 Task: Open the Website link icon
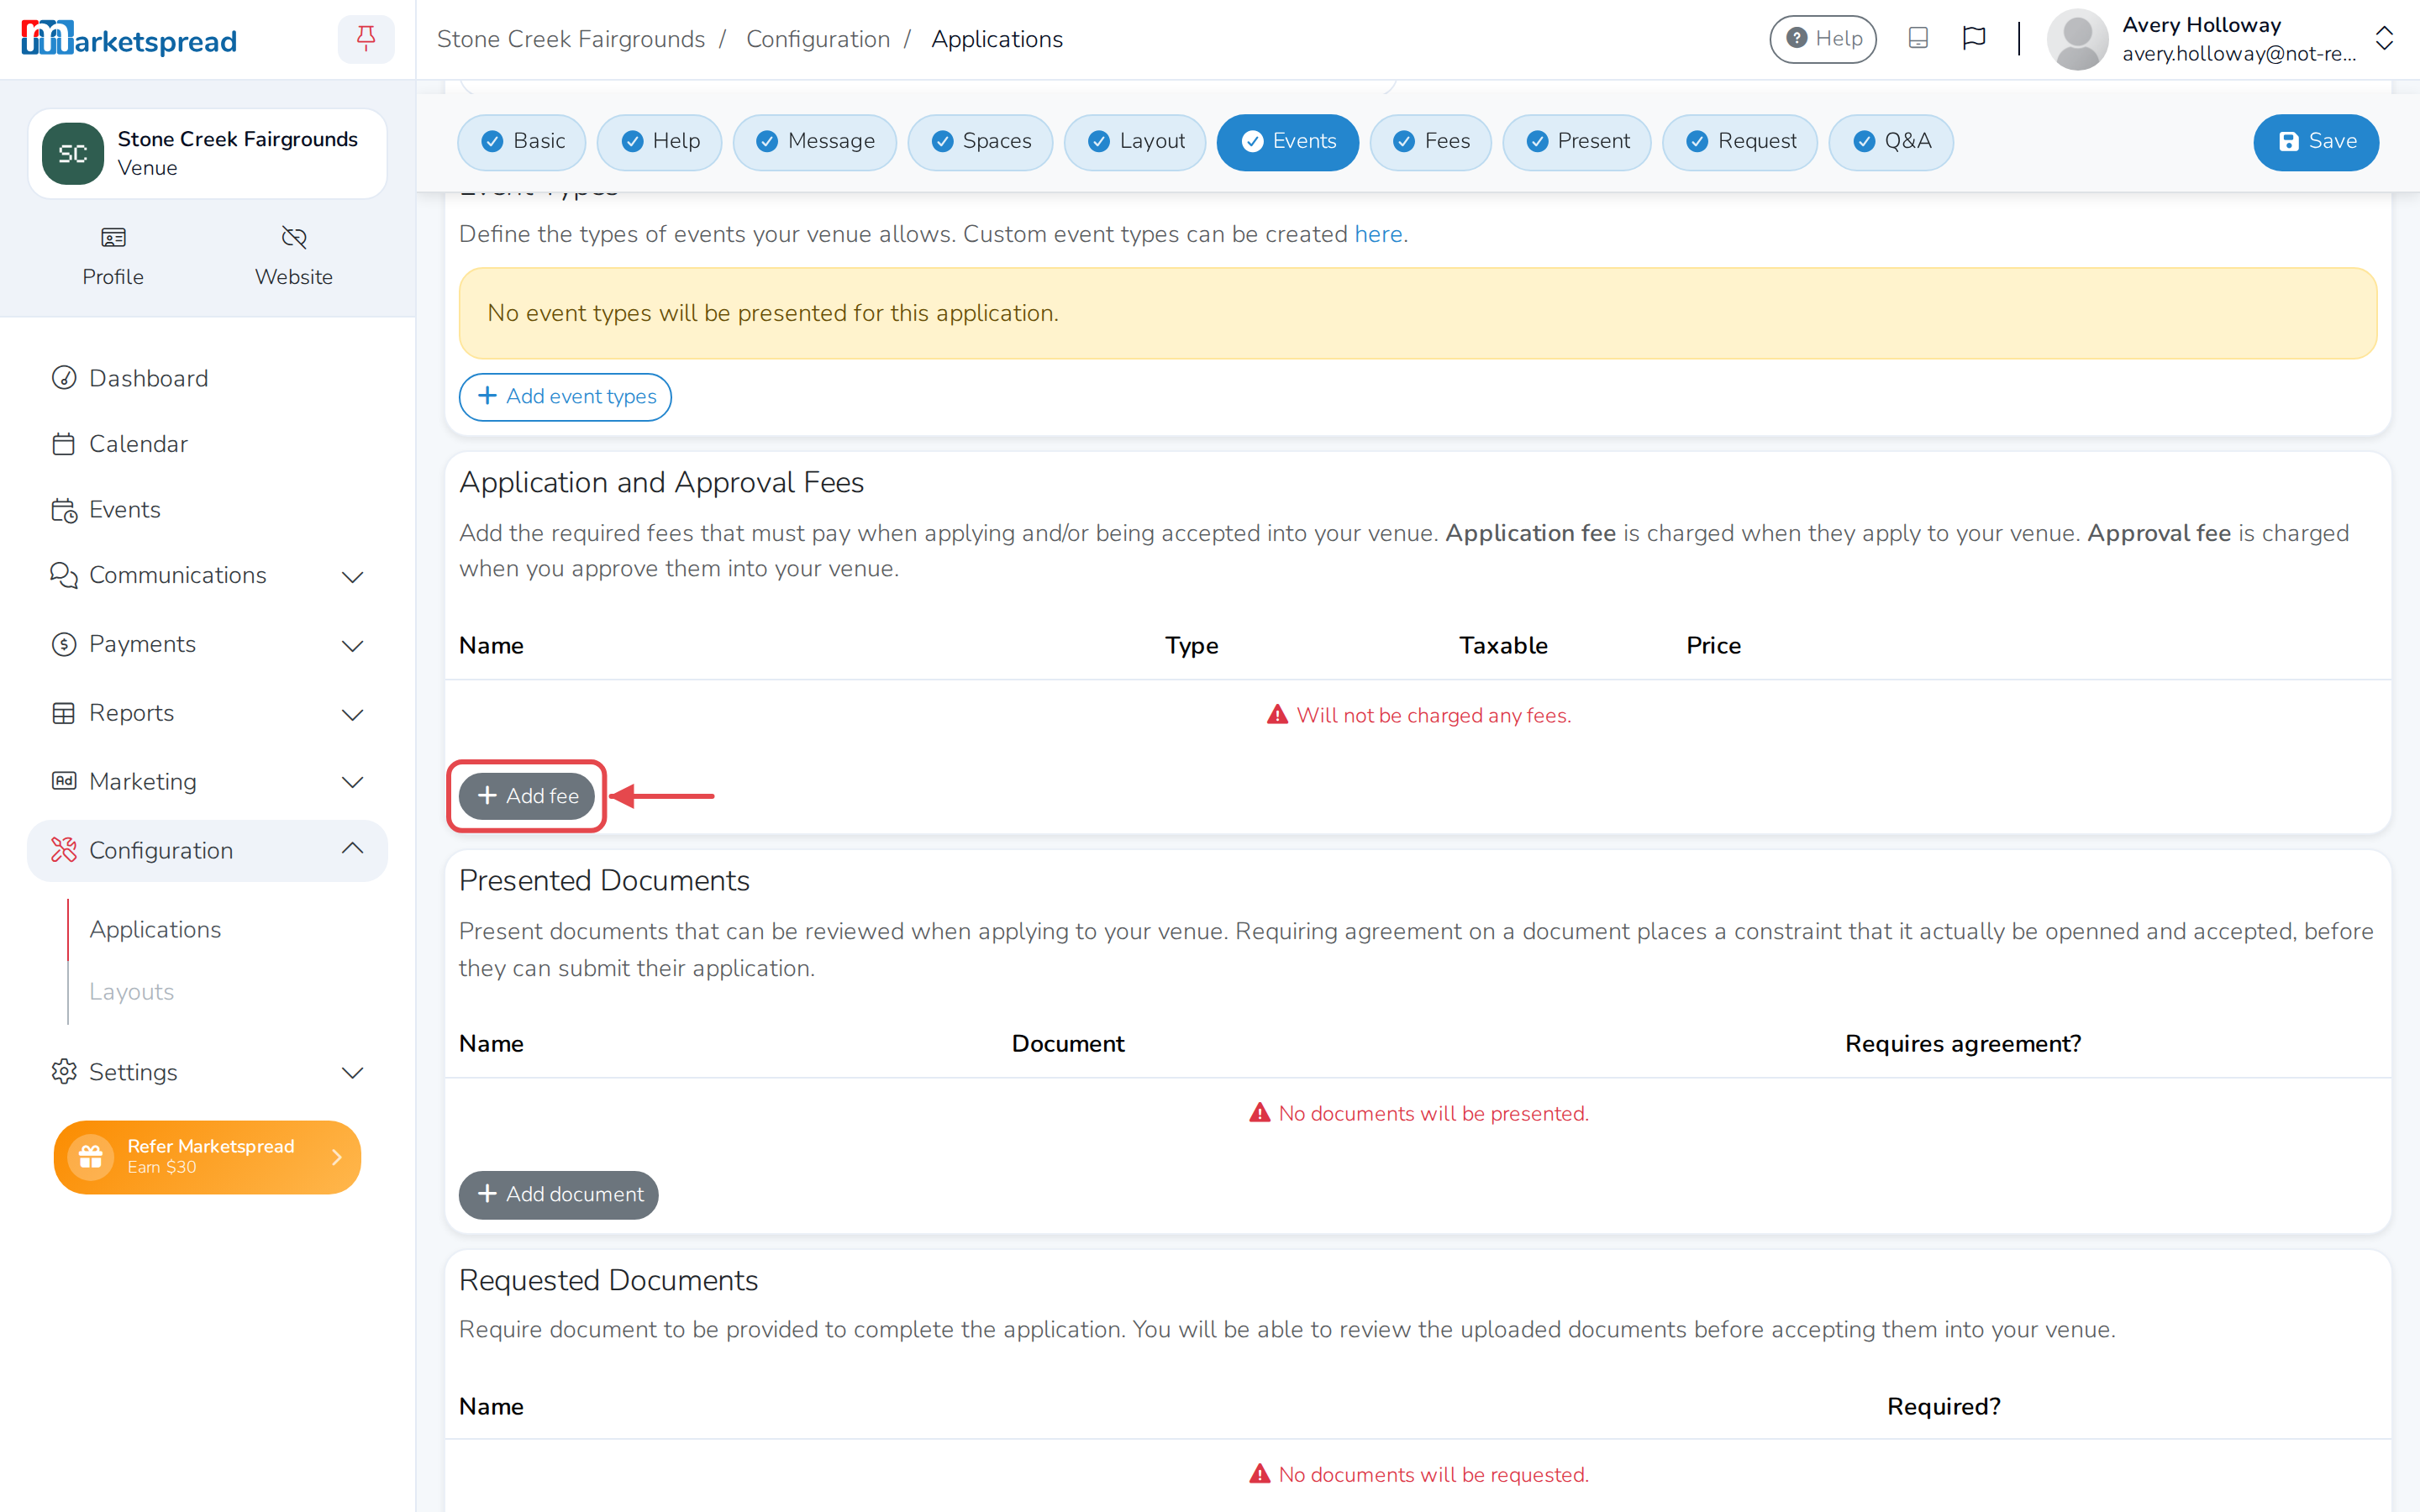(294, 237)
